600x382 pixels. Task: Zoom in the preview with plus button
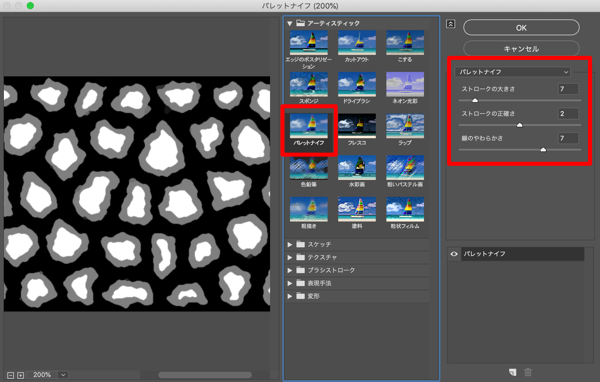point(21,375)
